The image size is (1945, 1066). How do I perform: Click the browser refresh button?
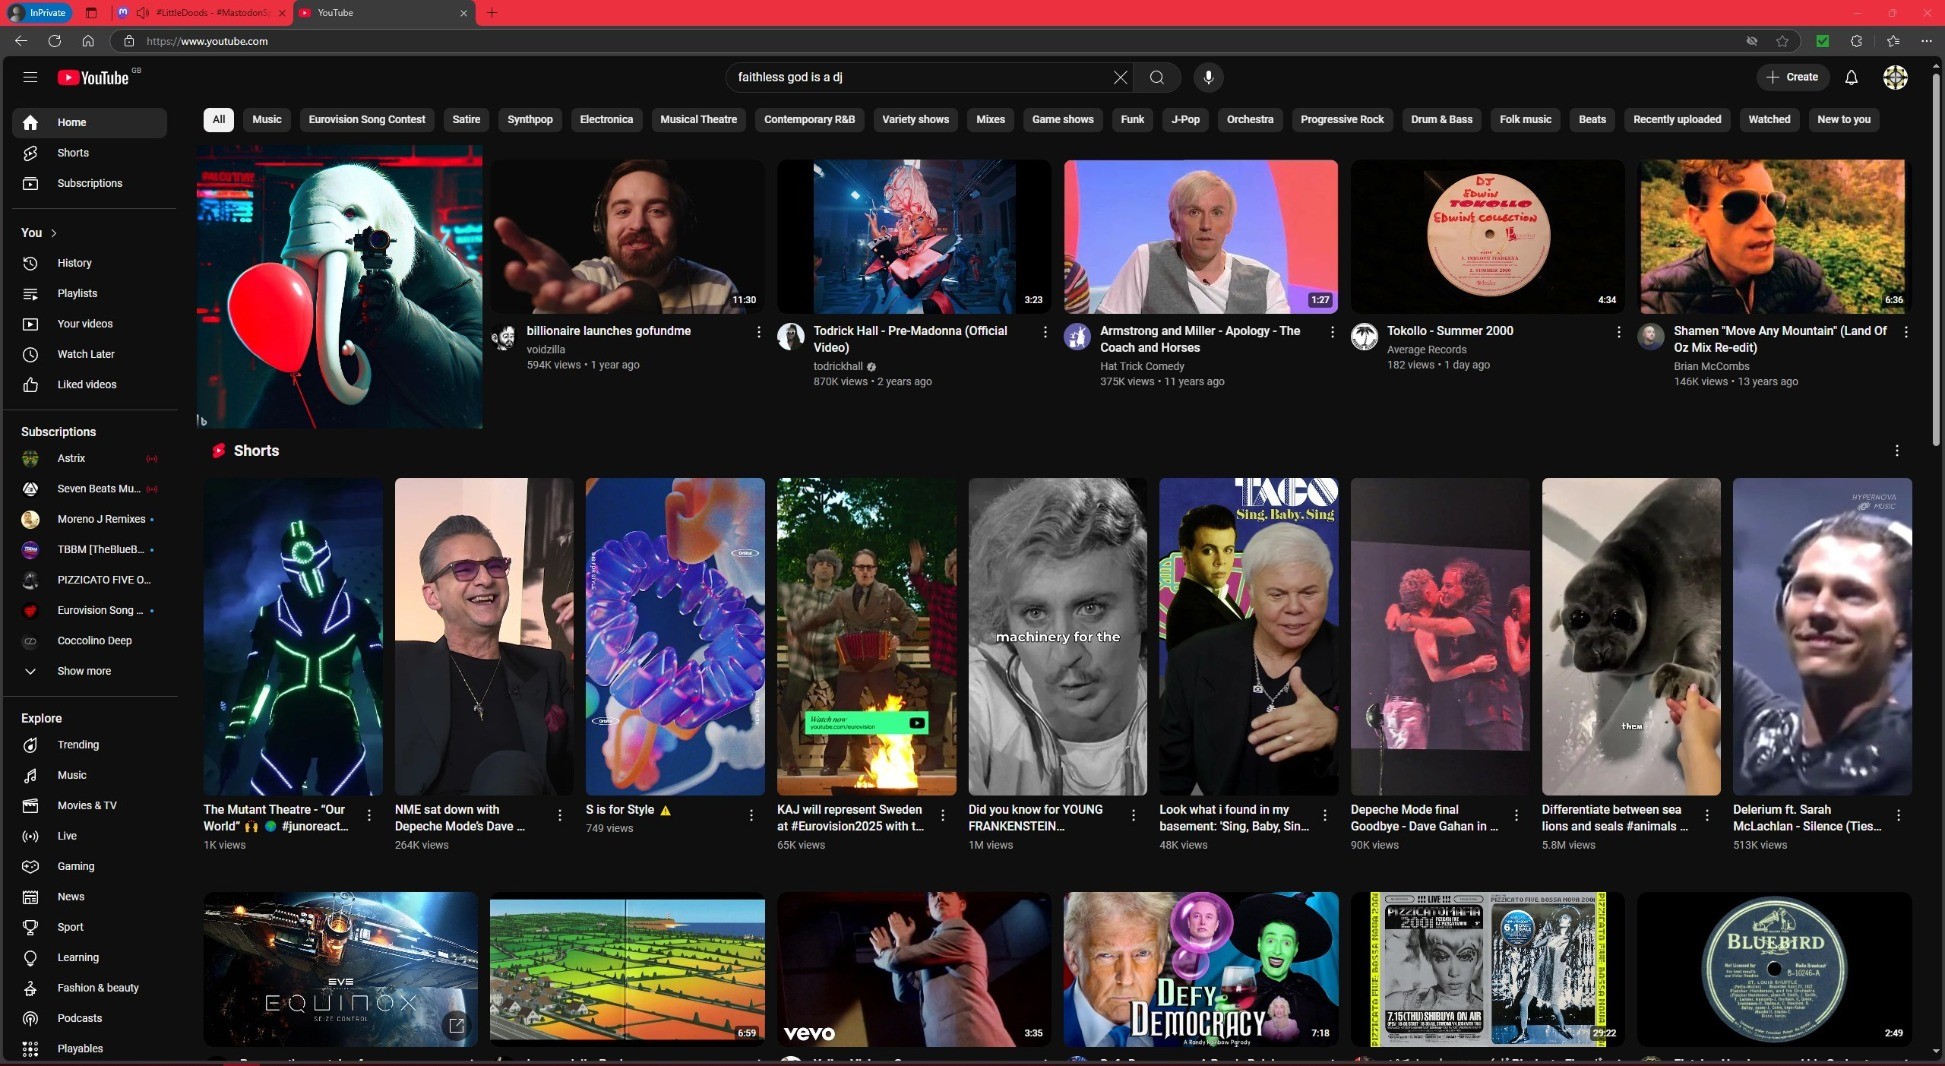point(55,41)
